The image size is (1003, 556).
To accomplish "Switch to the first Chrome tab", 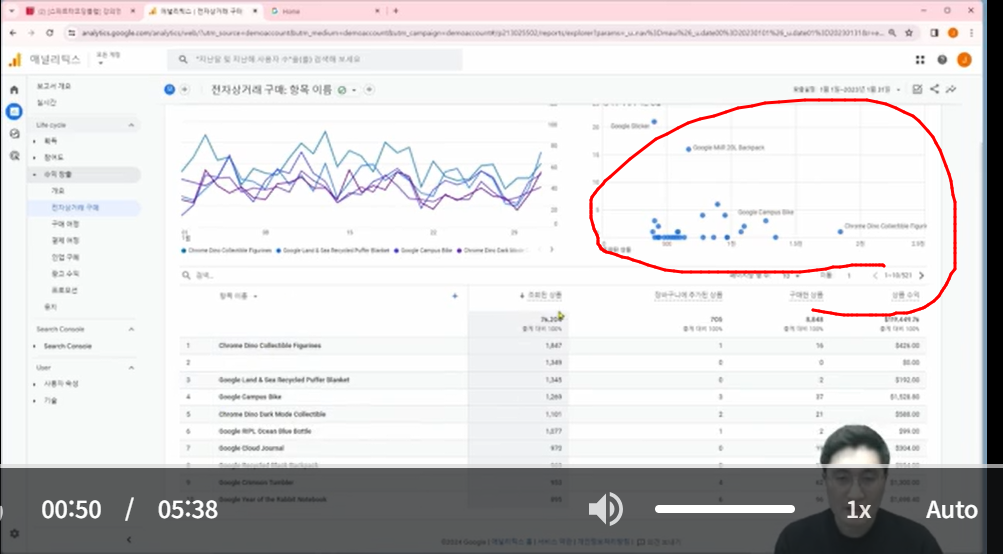I will tap(78, 12).
